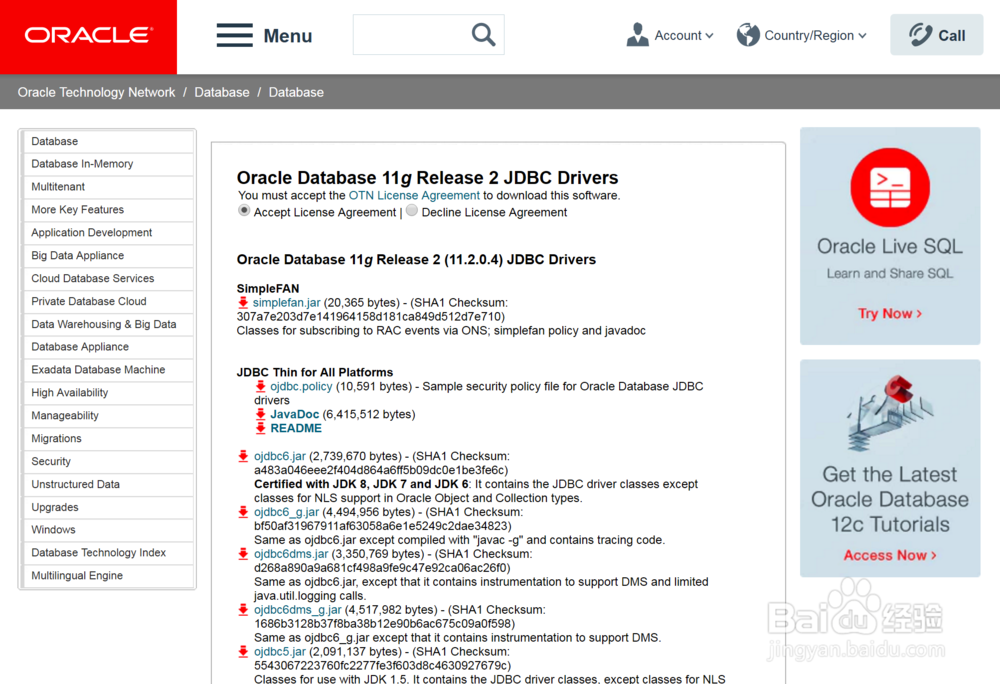Screen dimensions: 1000x684
Task: Open Database Technology Index sidebar item
Action: coord(108,553)
